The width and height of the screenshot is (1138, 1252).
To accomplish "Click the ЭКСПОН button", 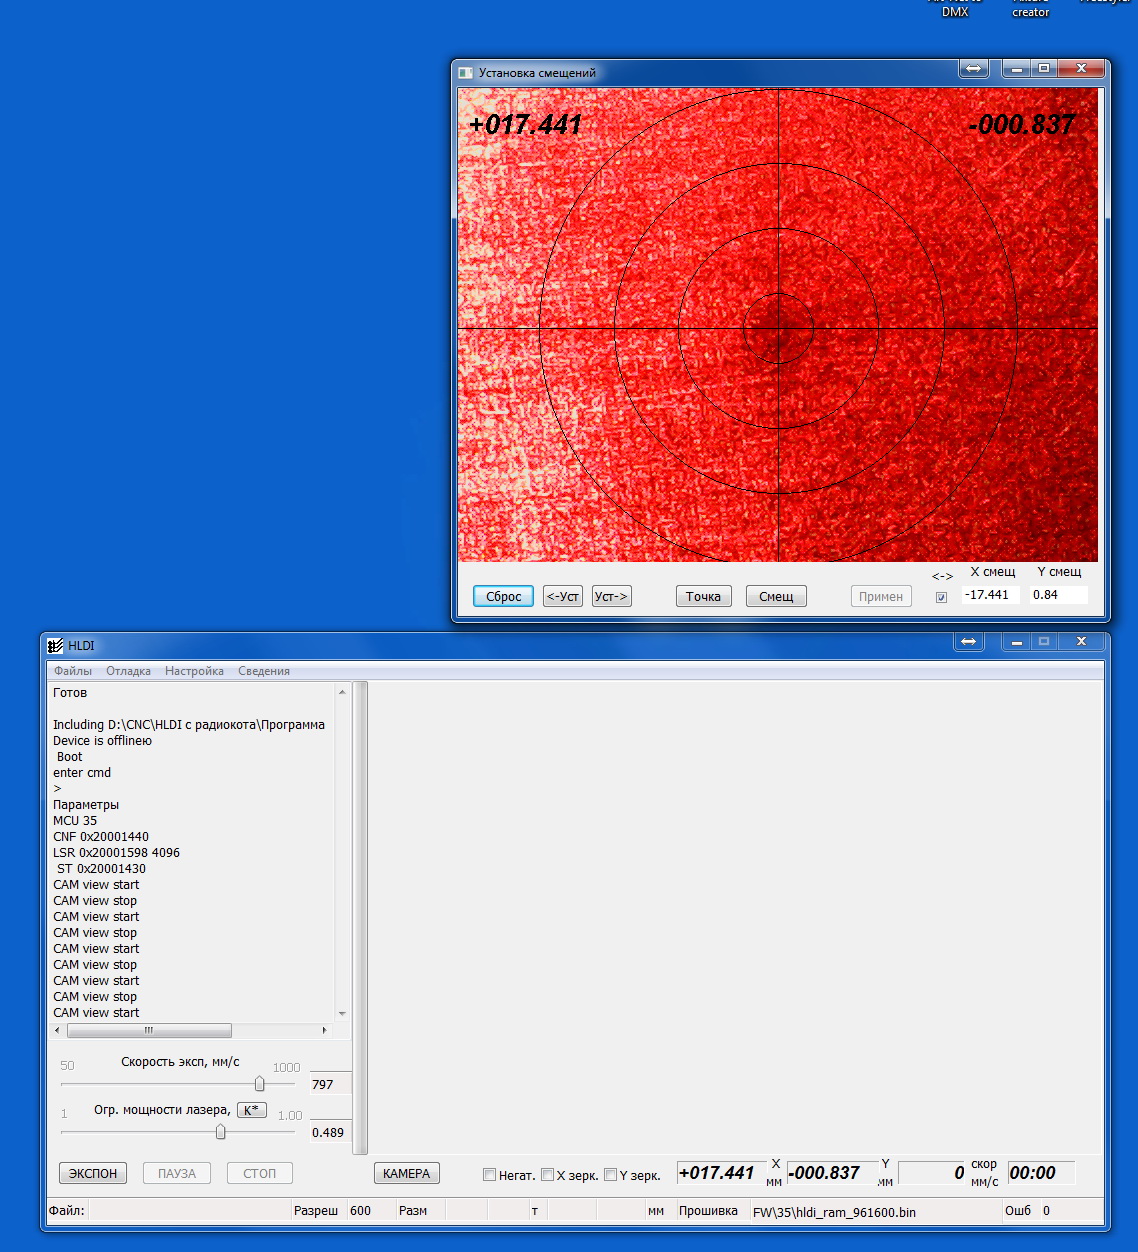I will point(93,1173).
